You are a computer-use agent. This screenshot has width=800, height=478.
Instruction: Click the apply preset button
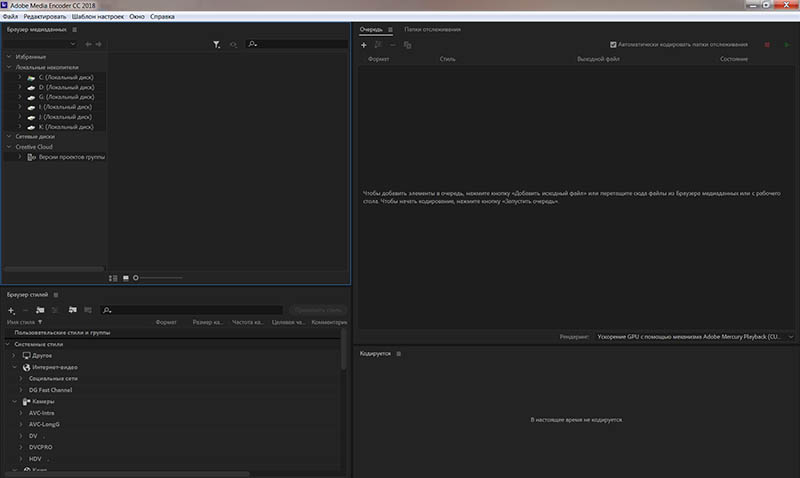coord(318,310)
